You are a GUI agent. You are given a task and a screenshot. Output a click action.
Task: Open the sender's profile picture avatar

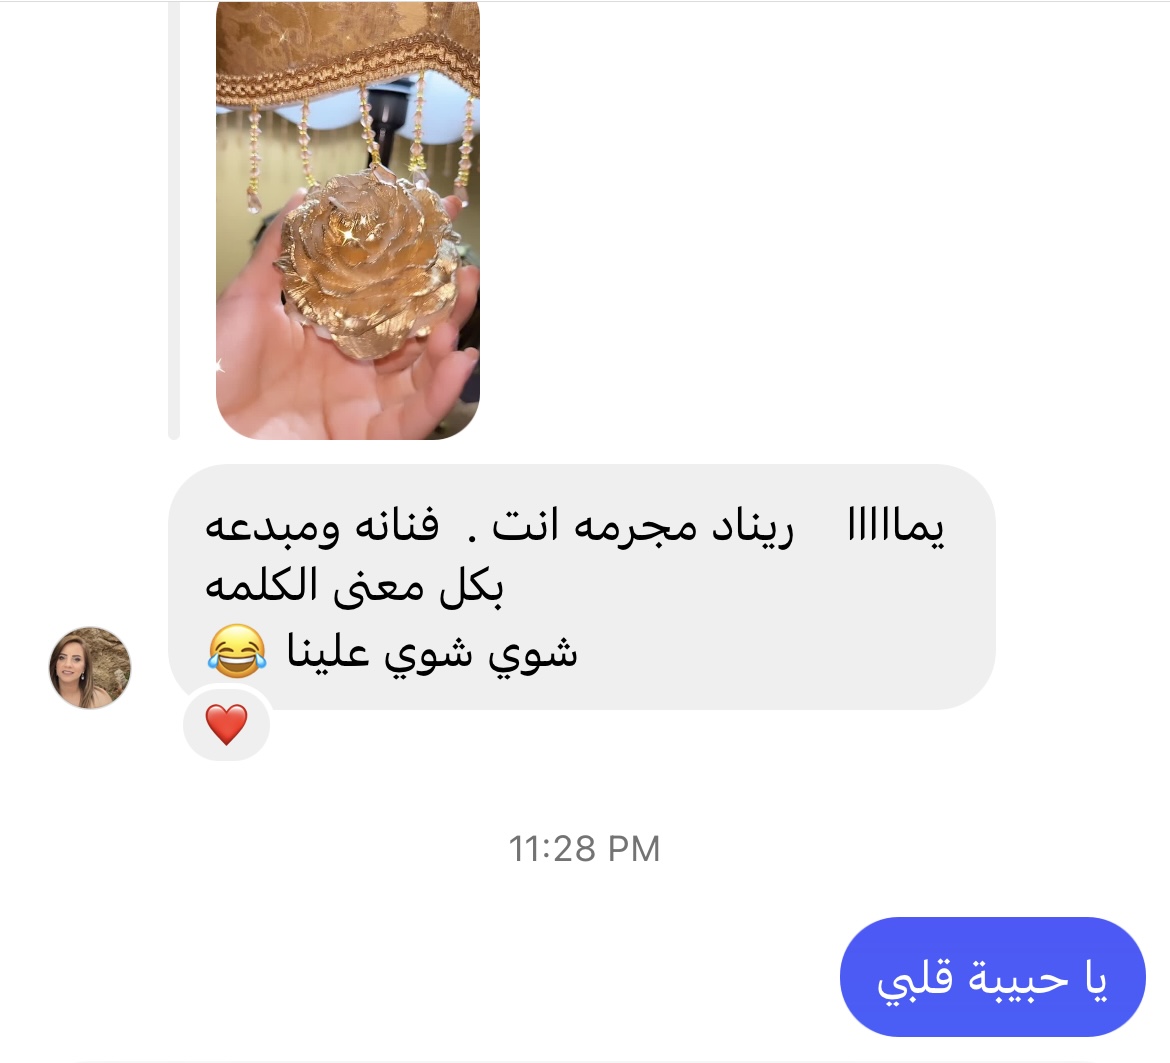pos(90,668)
